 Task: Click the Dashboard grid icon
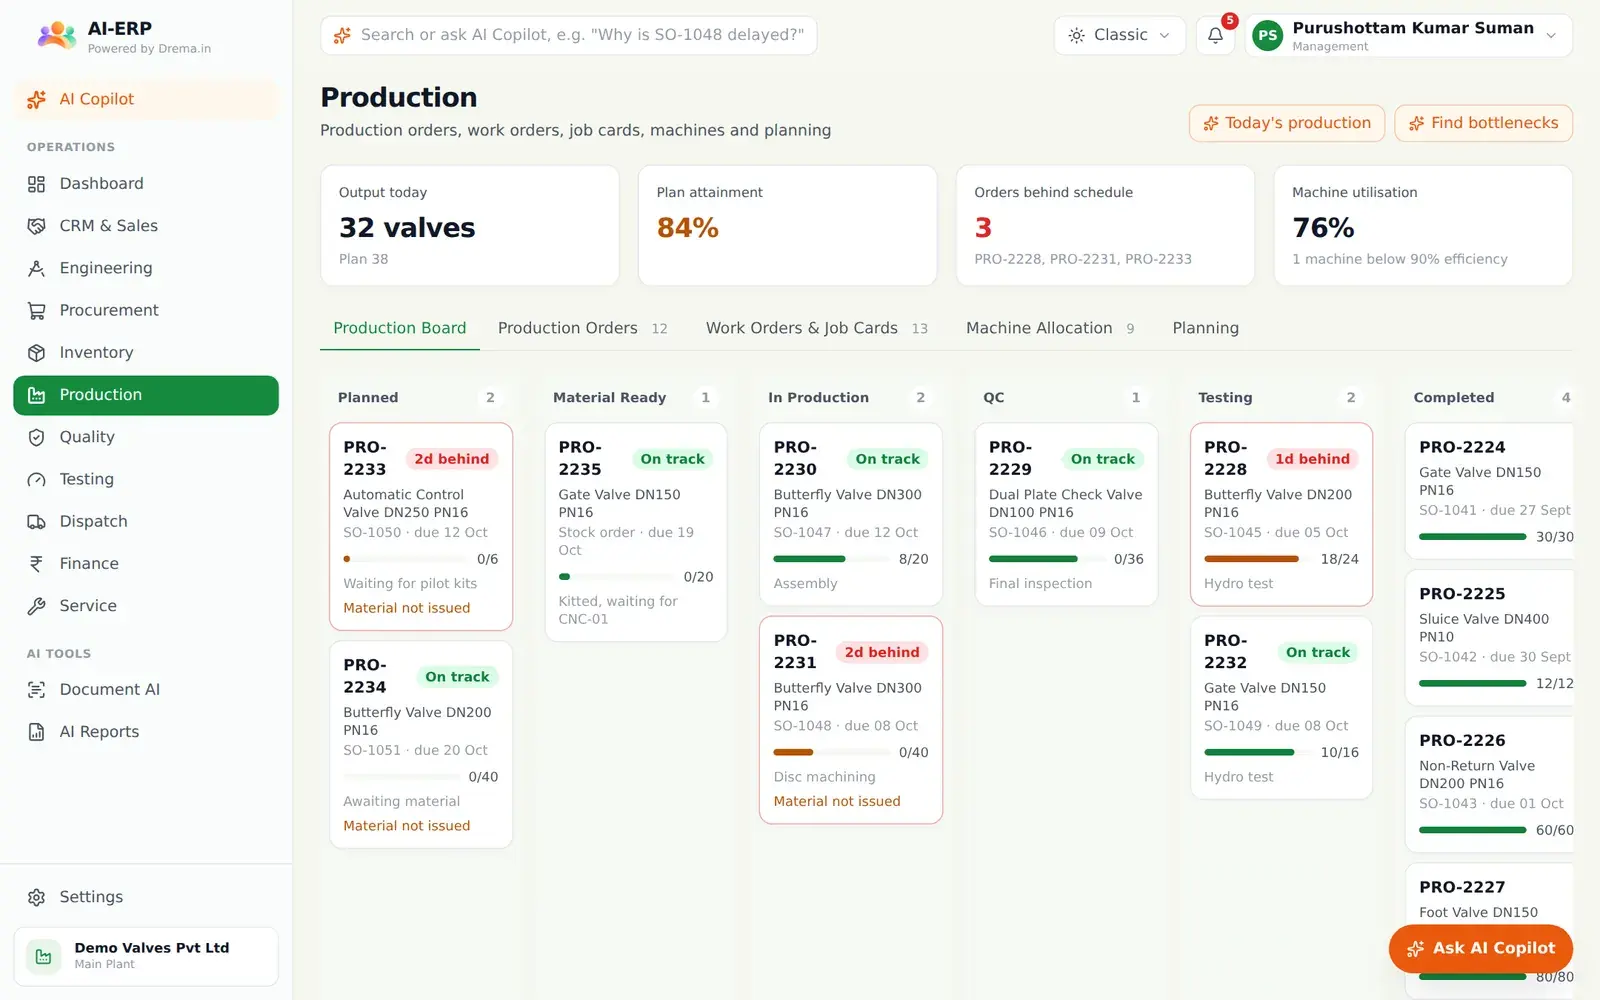[x=37, y=184]
